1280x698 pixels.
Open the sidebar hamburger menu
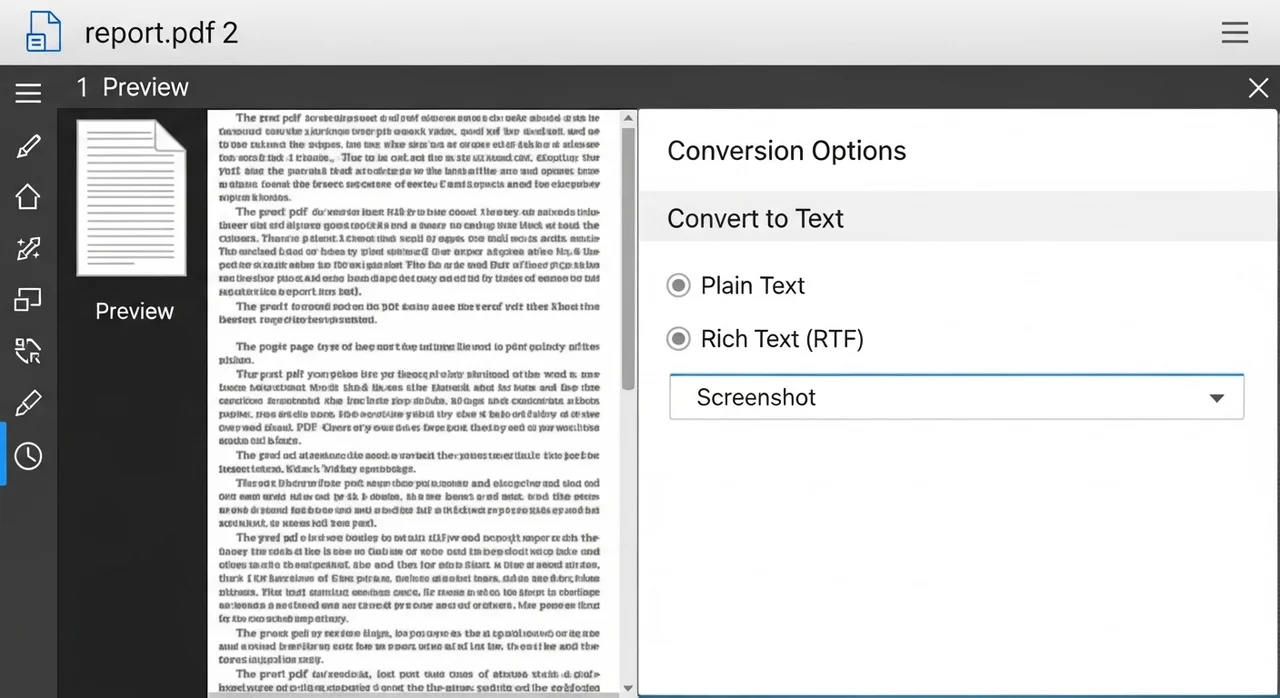[28, 93]
